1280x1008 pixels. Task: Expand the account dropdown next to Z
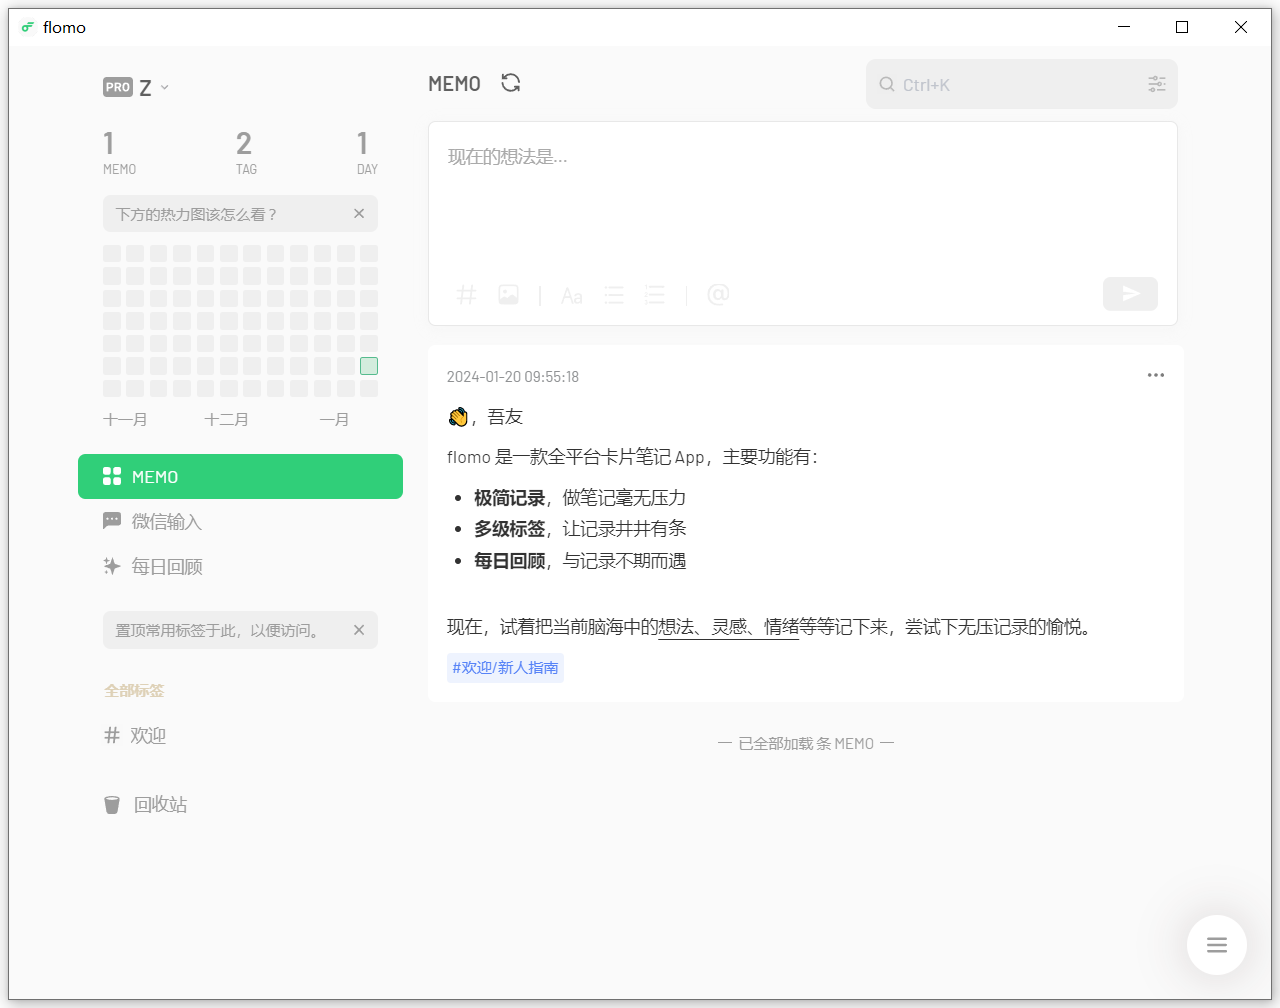[165, 87]
